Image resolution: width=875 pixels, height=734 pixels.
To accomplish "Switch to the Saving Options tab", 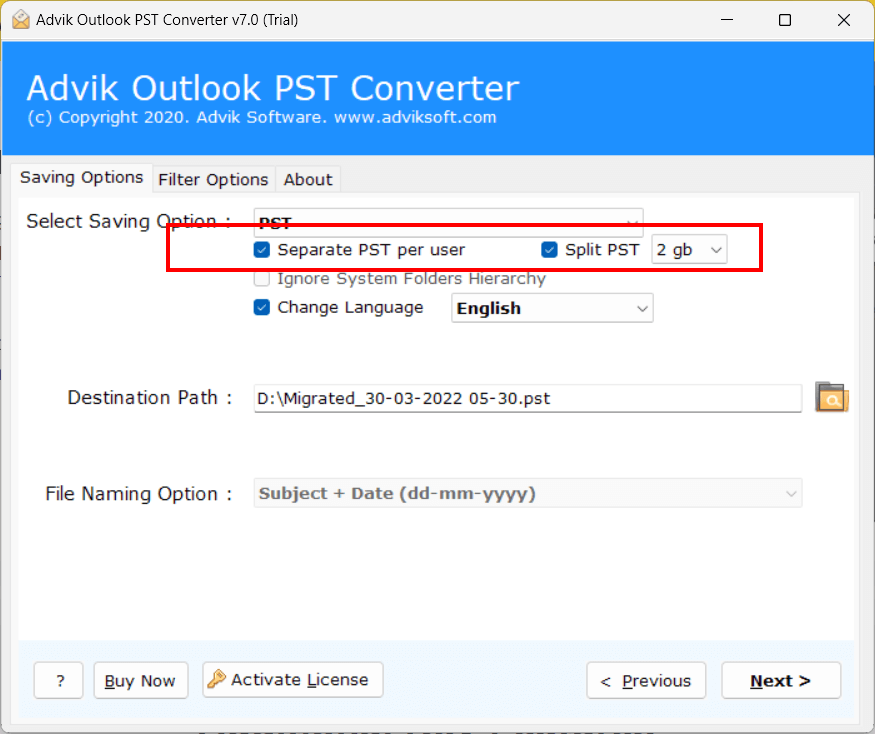I will point(81,177).
